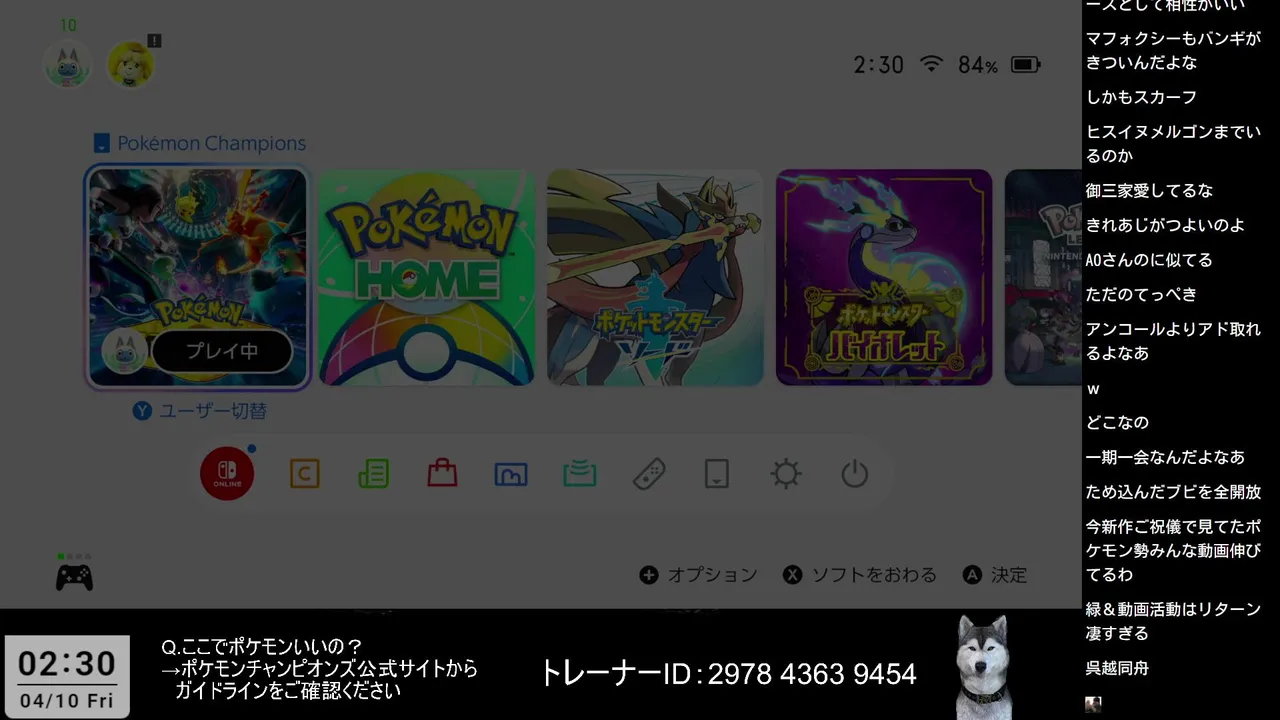1280x720 pixels.
Task: Select the Isabelle user profile avatar
Action: [x=131, y=65]
